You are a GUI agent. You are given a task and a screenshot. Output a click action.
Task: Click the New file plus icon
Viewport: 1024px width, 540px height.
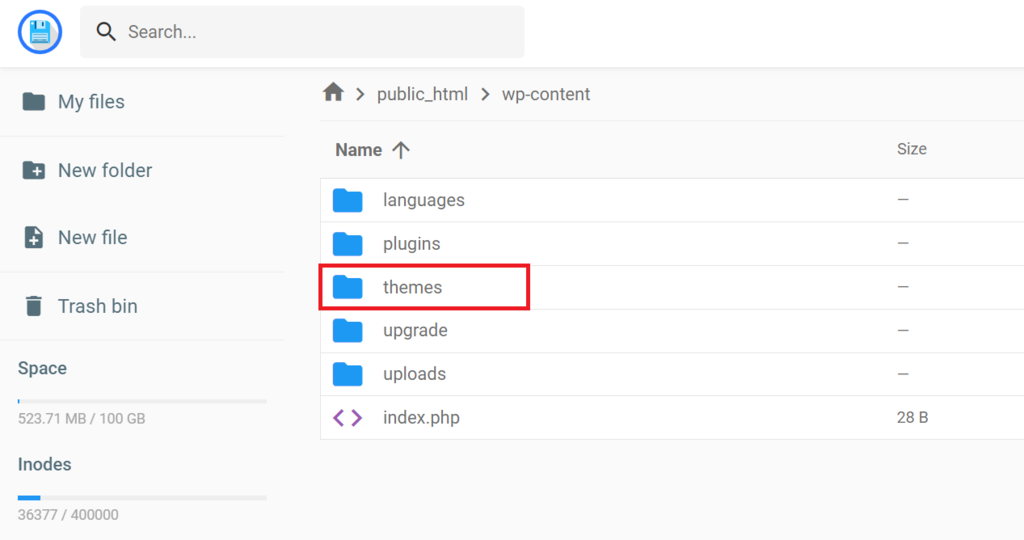pyautogui.click(x=34, y=238)
